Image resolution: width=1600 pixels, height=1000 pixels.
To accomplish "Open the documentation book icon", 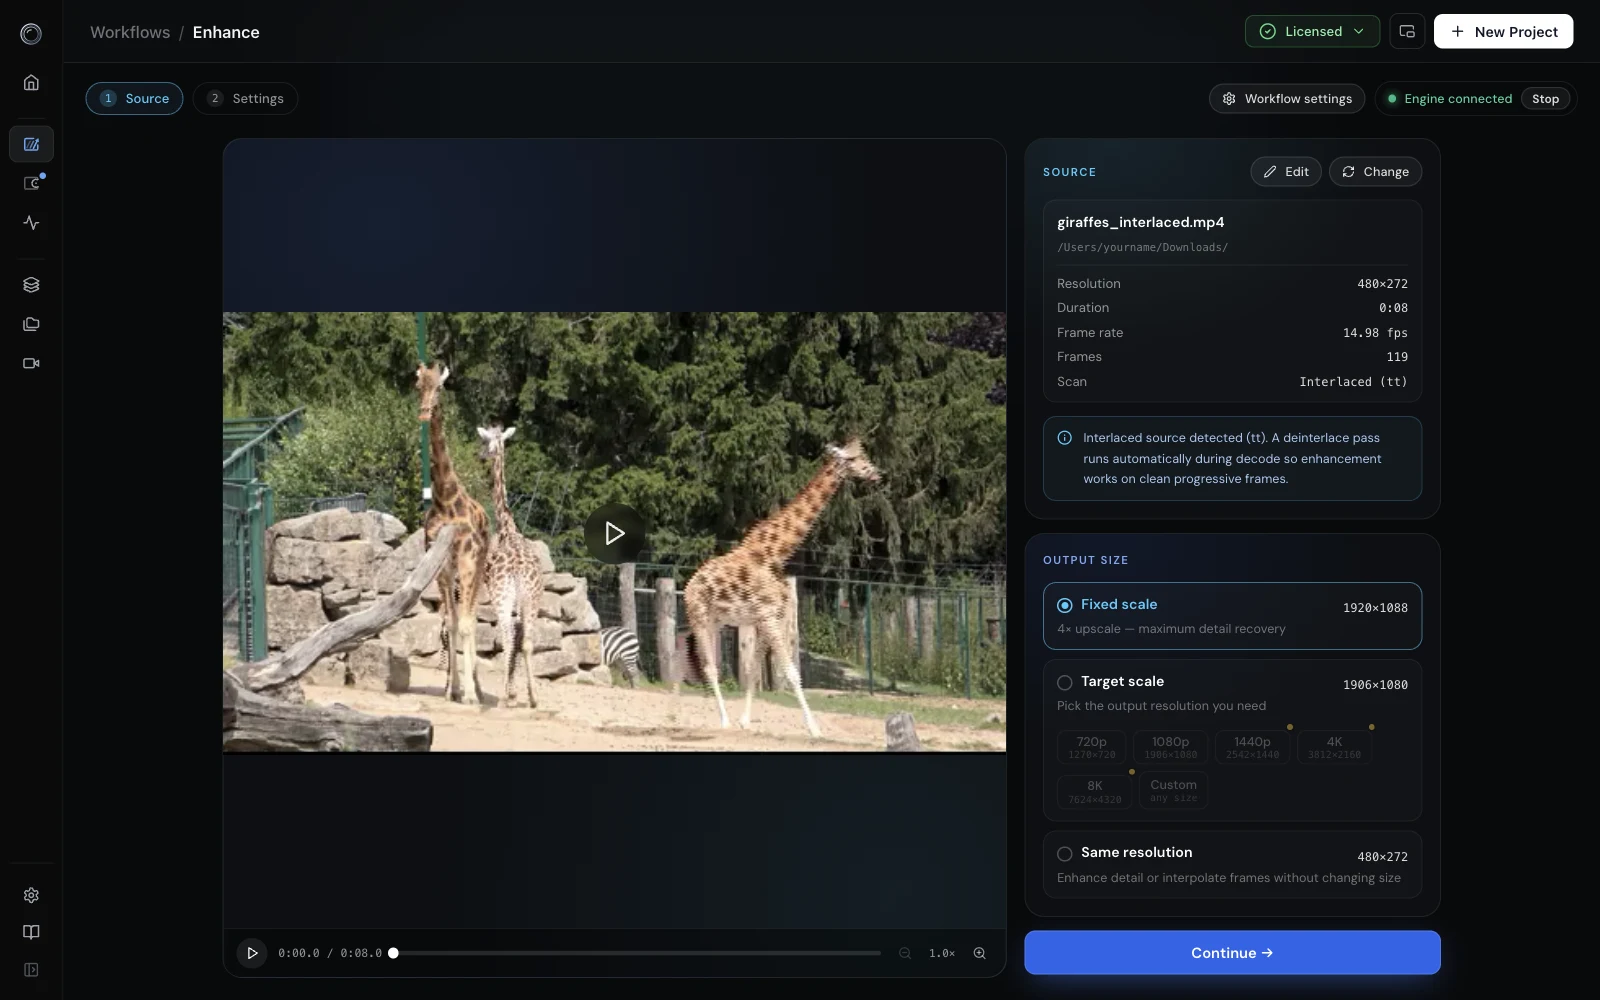I will [31, 932].
